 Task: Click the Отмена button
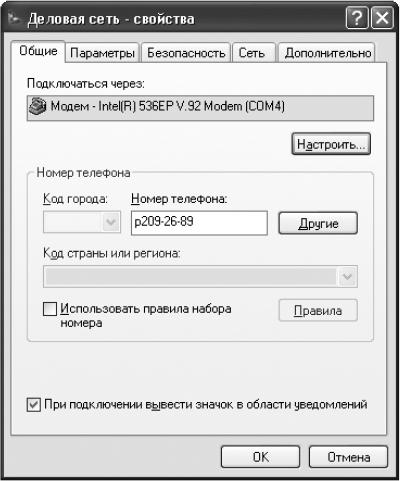(x=348, y=457)
